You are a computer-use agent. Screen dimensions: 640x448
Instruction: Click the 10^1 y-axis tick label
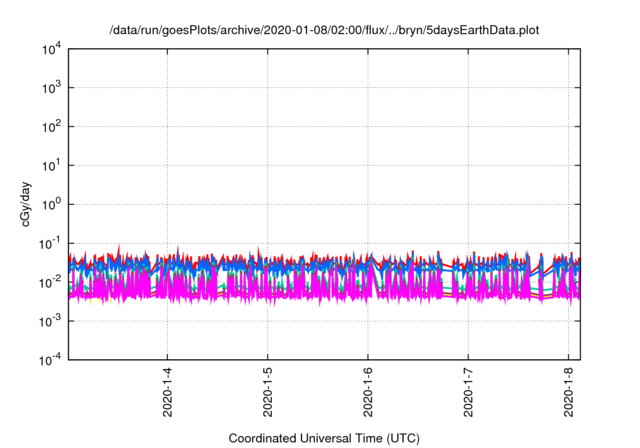[51, 165]
